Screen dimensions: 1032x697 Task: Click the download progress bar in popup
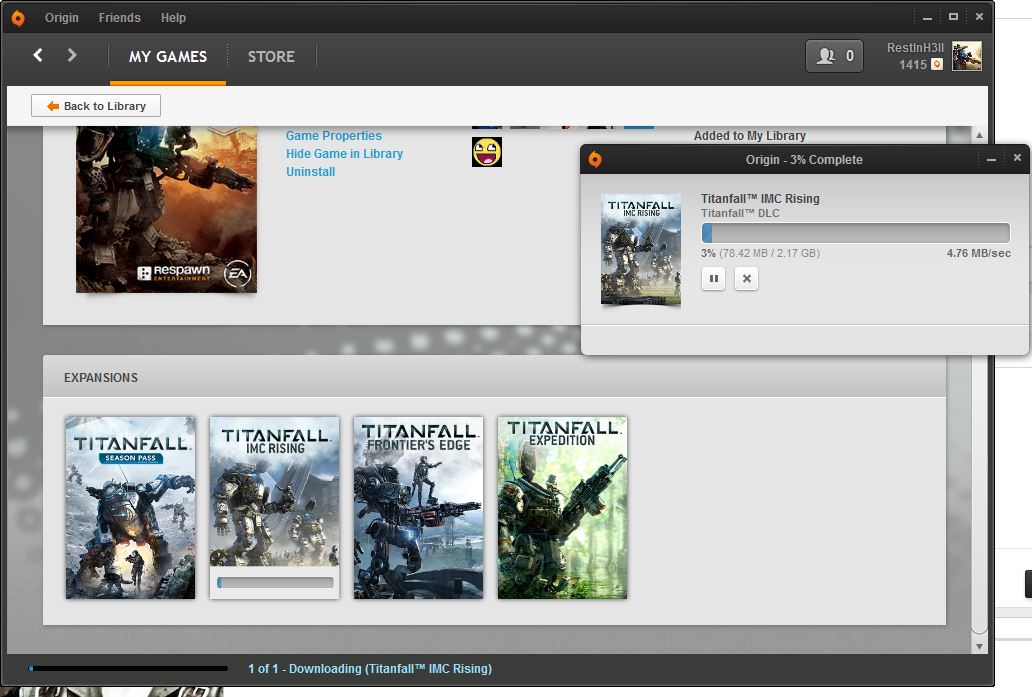coord(856,232)
